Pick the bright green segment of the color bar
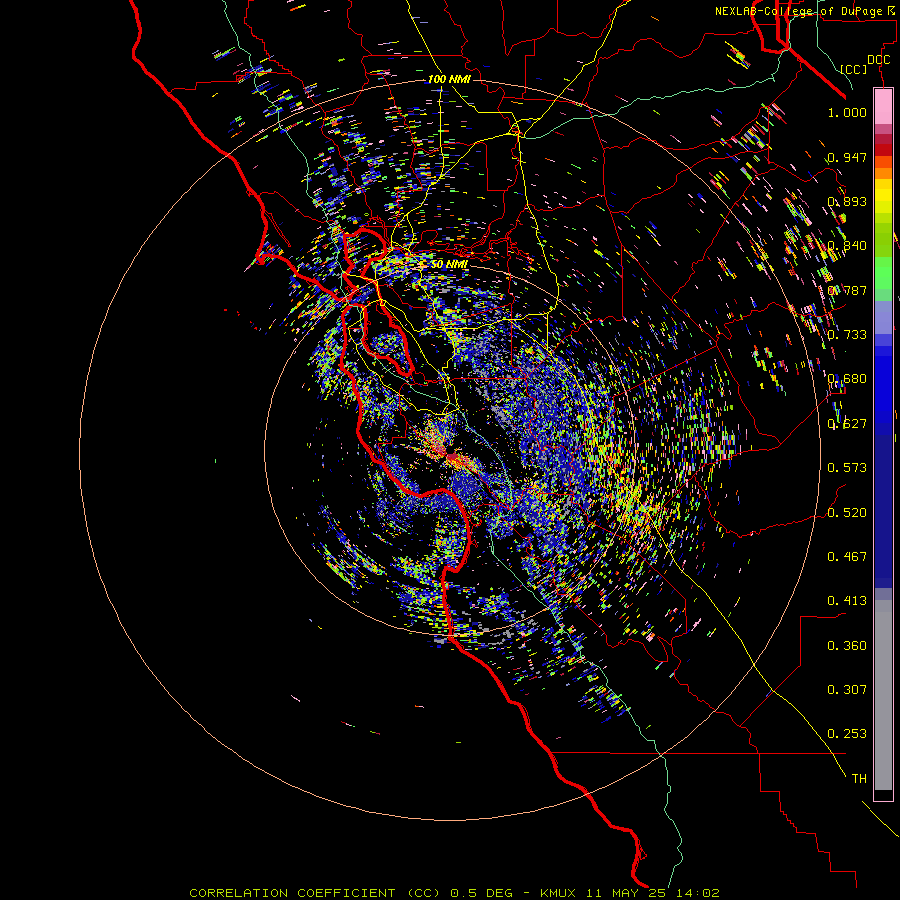Viewport: 900px width, 900px height. 883,273
